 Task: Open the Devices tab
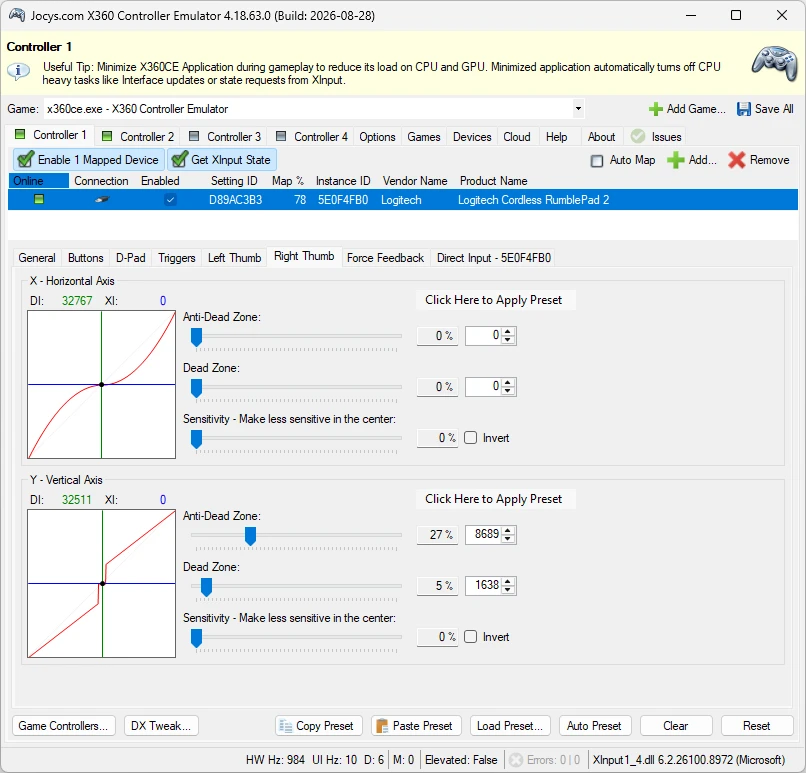pyautogui.click(x=472, y=137)
